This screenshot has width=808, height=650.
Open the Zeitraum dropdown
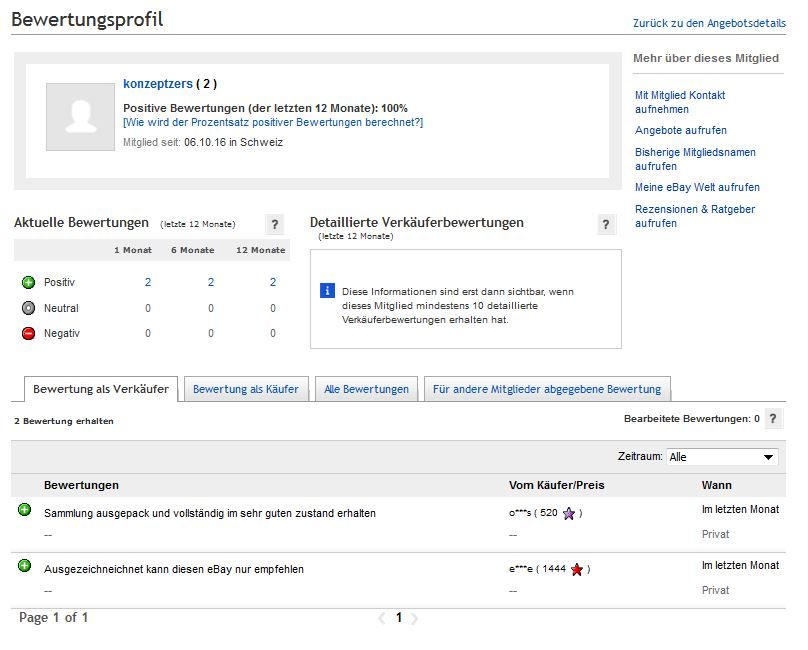[722, 457]
